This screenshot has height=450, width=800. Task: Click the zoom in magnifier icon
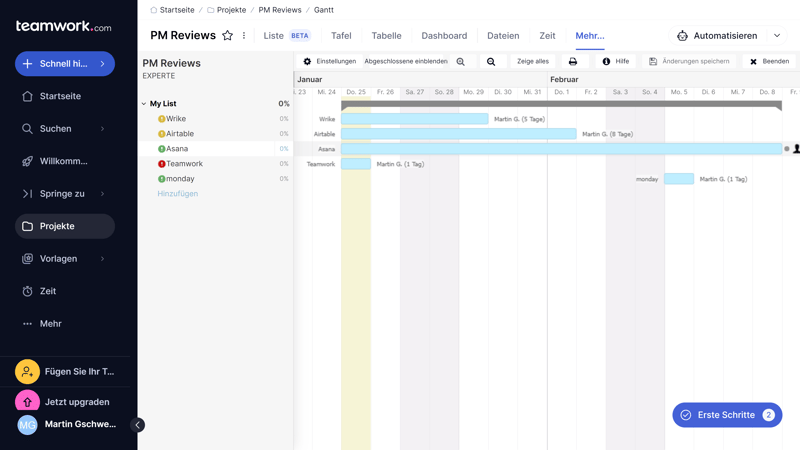tap(461, 62)
